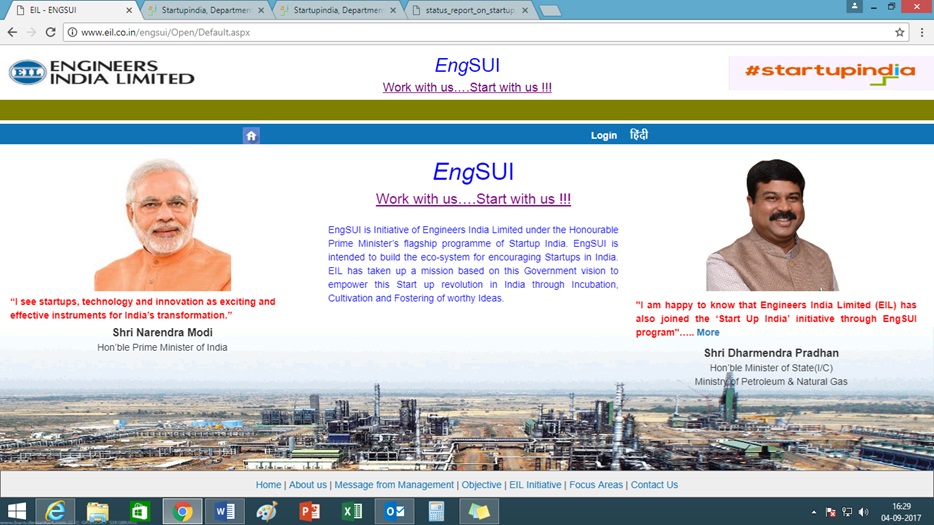Click the Windows Start button
Image resolution: width=934 pixels, height=525 pixels.
[17, 511]
